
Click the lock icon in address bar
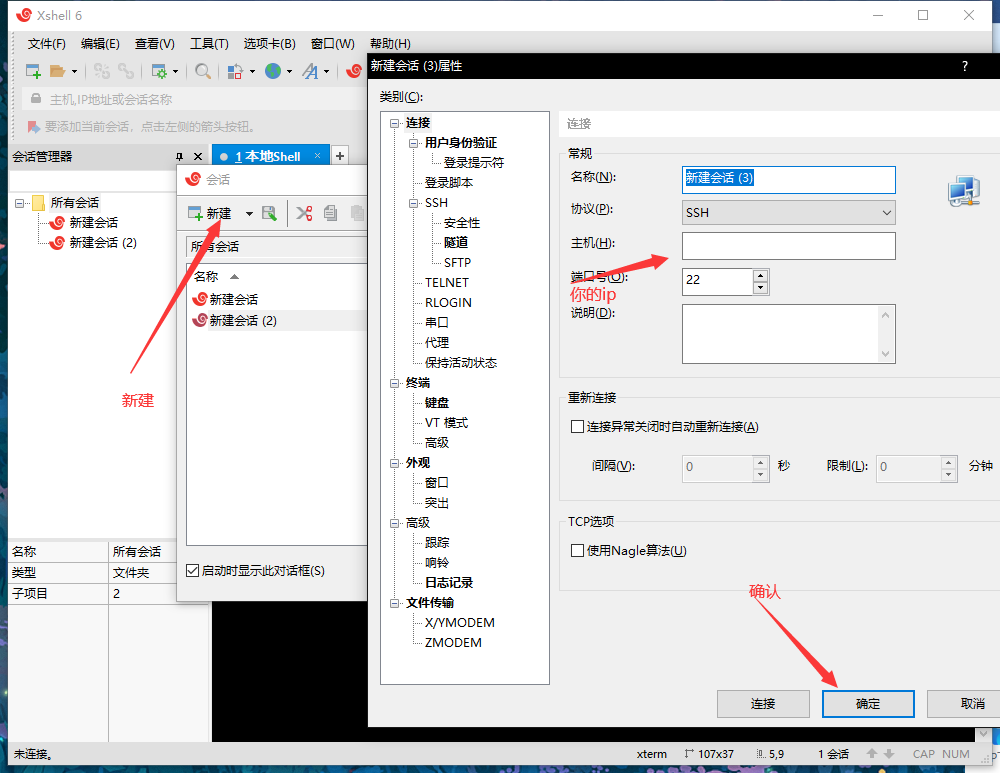coord(36,99)
